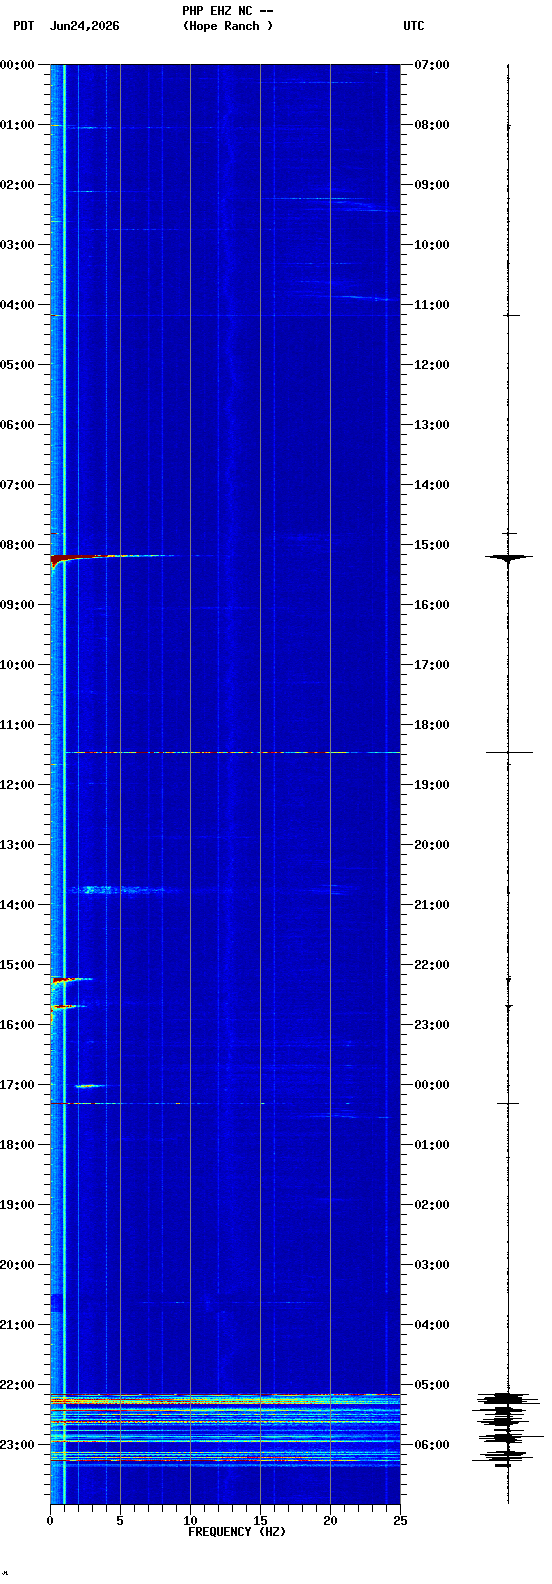552x1584 pixels.
Task: Click the UTC axis label "02:00"
Action: 432,1205
